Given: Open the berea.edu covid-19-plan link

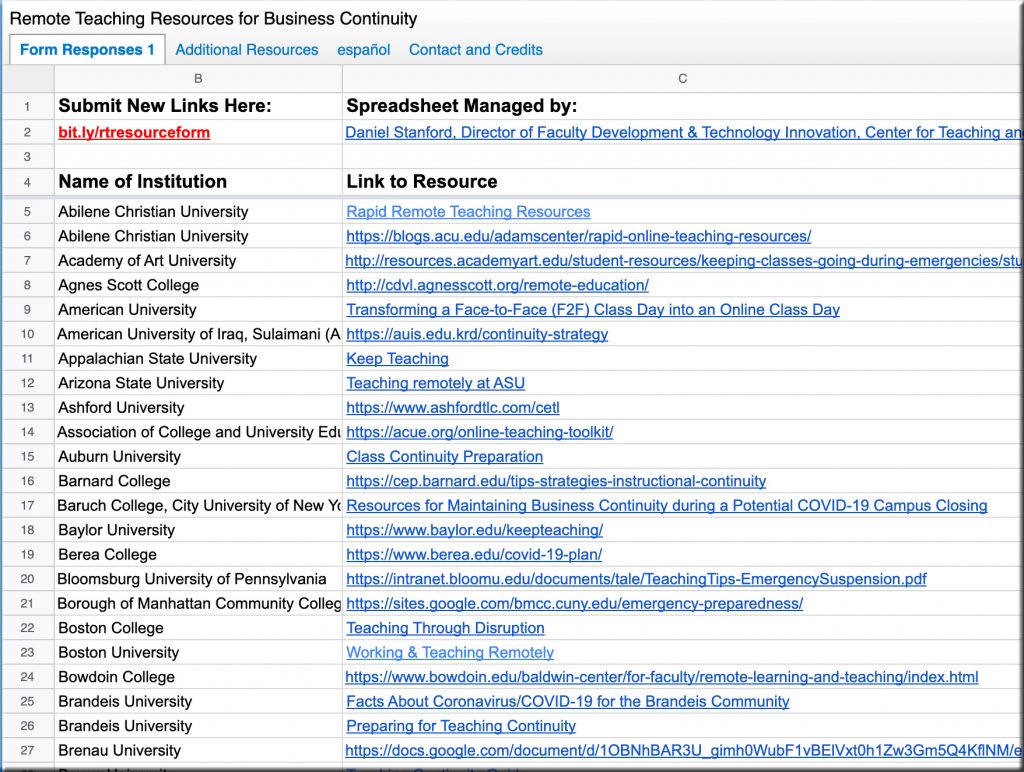Looking at the screenshot, I should pyautogui.click(x=474, y=555).
